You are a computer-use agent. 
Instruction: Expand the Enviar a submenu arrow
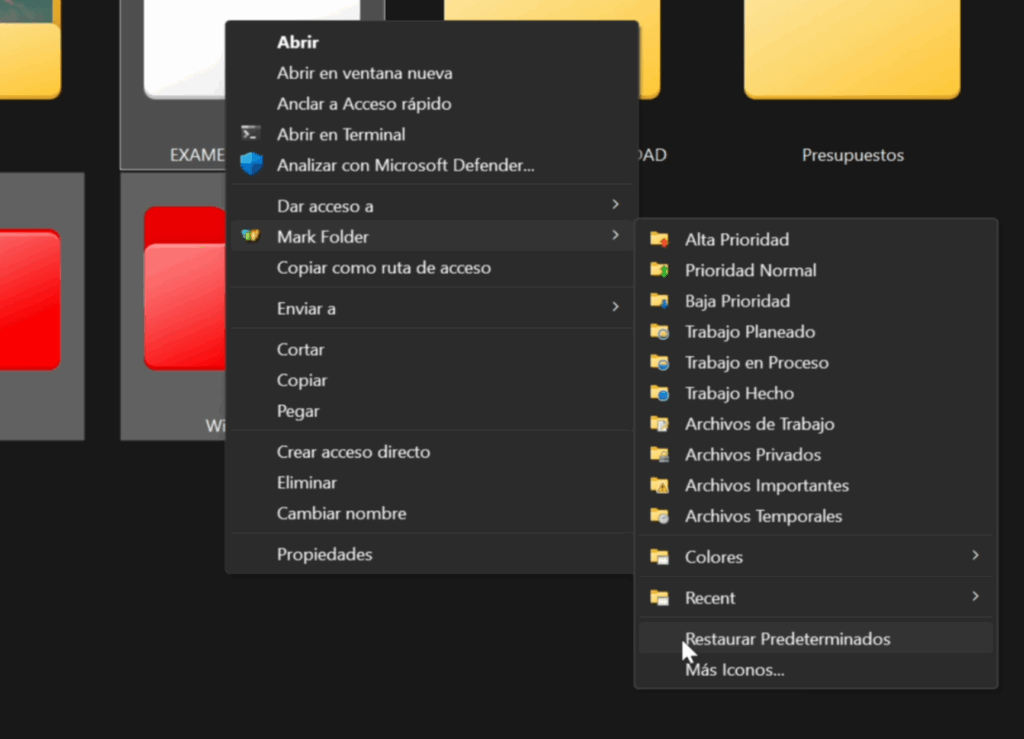pos(615,307)
